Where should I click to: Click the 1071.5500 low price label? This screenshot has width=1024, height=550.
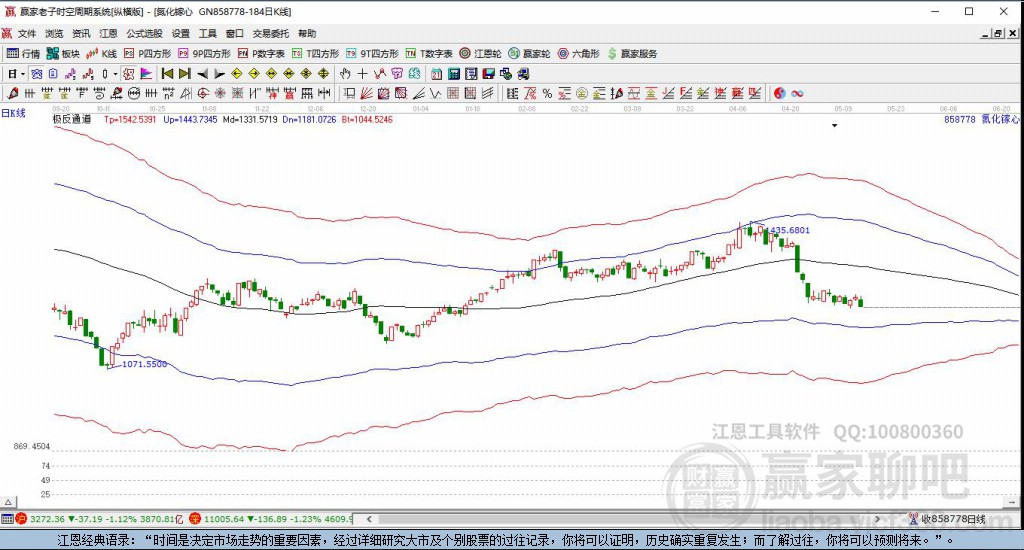[x=144, y=364]
